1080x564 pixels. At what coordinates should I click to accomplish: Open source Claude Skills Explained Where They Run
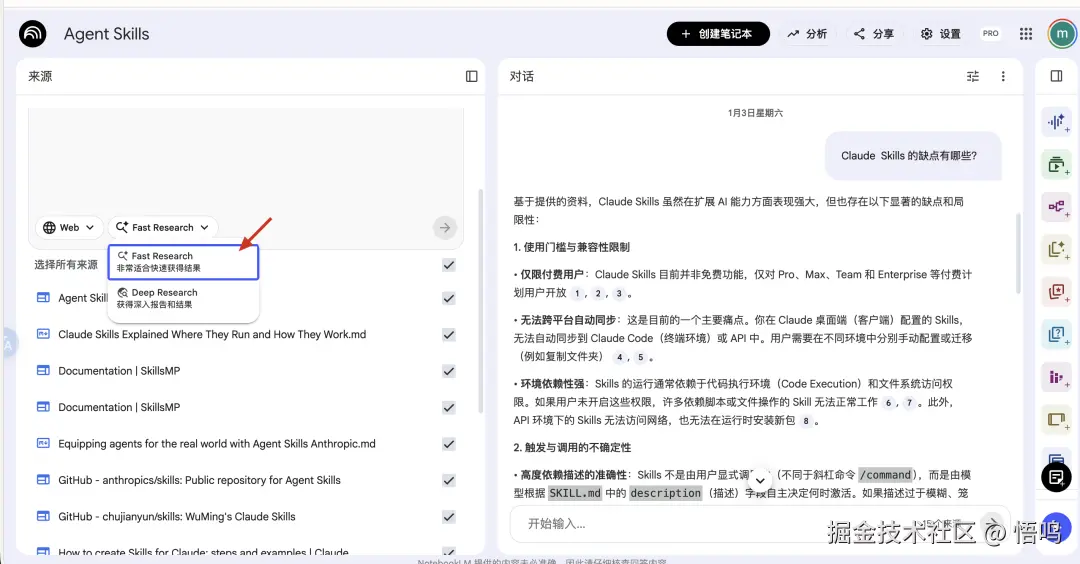click(x=212, y=334)
